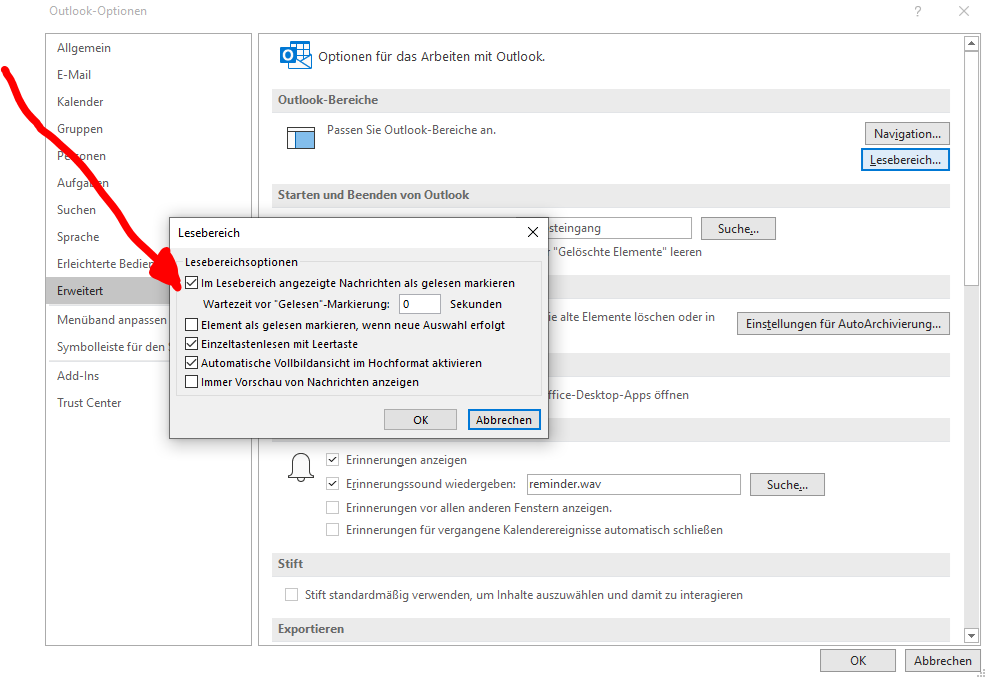985x678 pixels.
Task: Click the Outlook-Bereiche pane layout icon
Action: coord(301,138)
